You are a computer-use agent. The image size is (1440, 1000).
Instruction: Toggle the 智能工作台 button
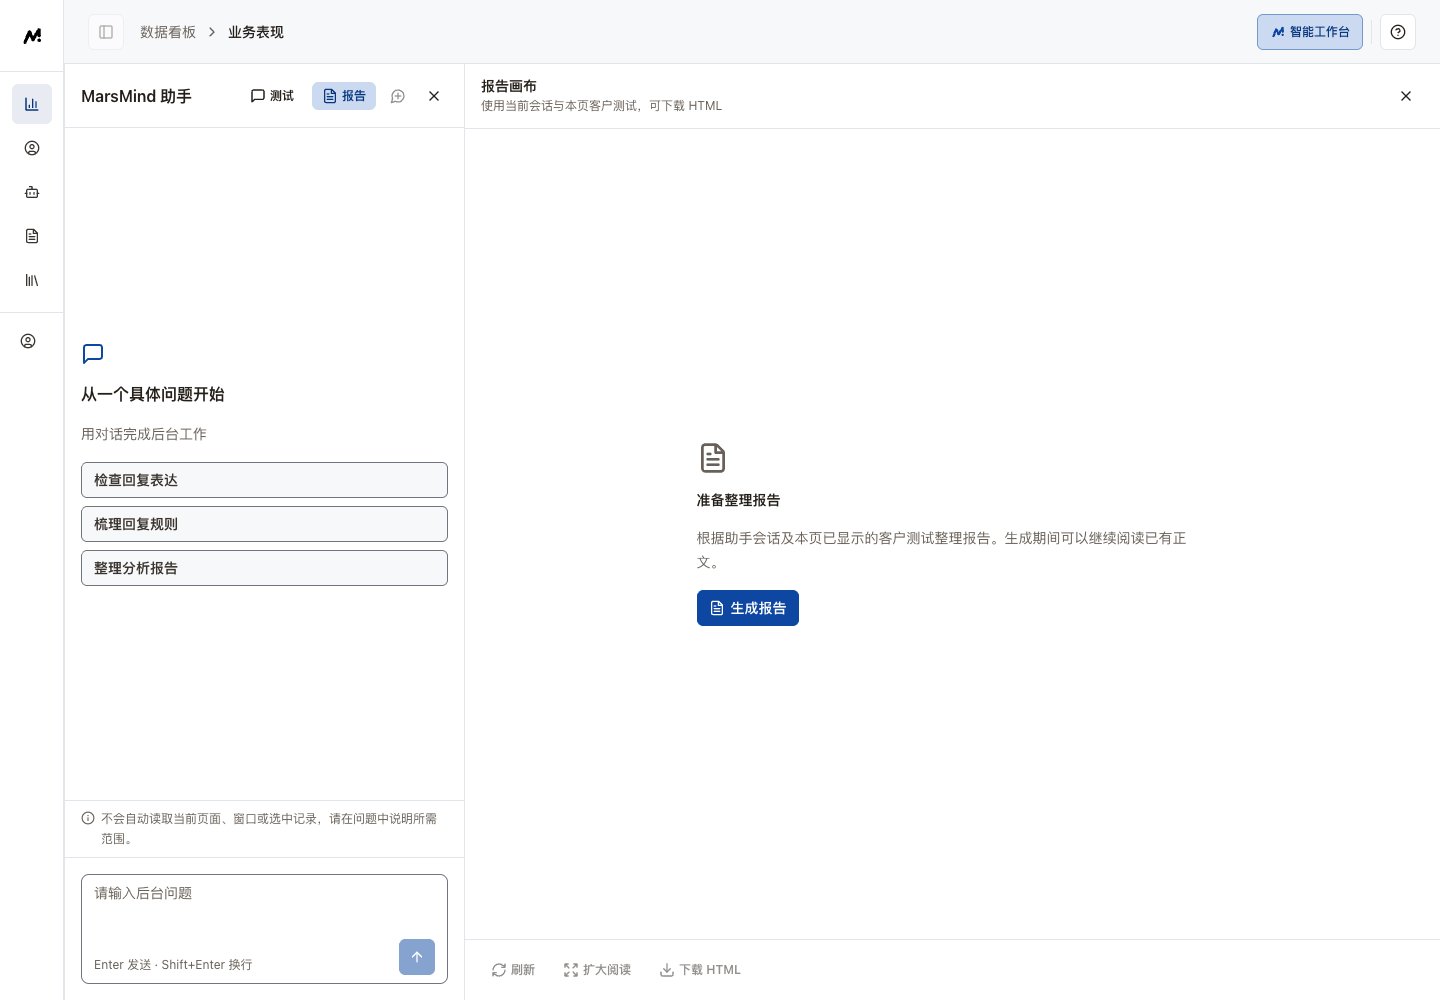pyautogui.click(x=1310, y=32)
